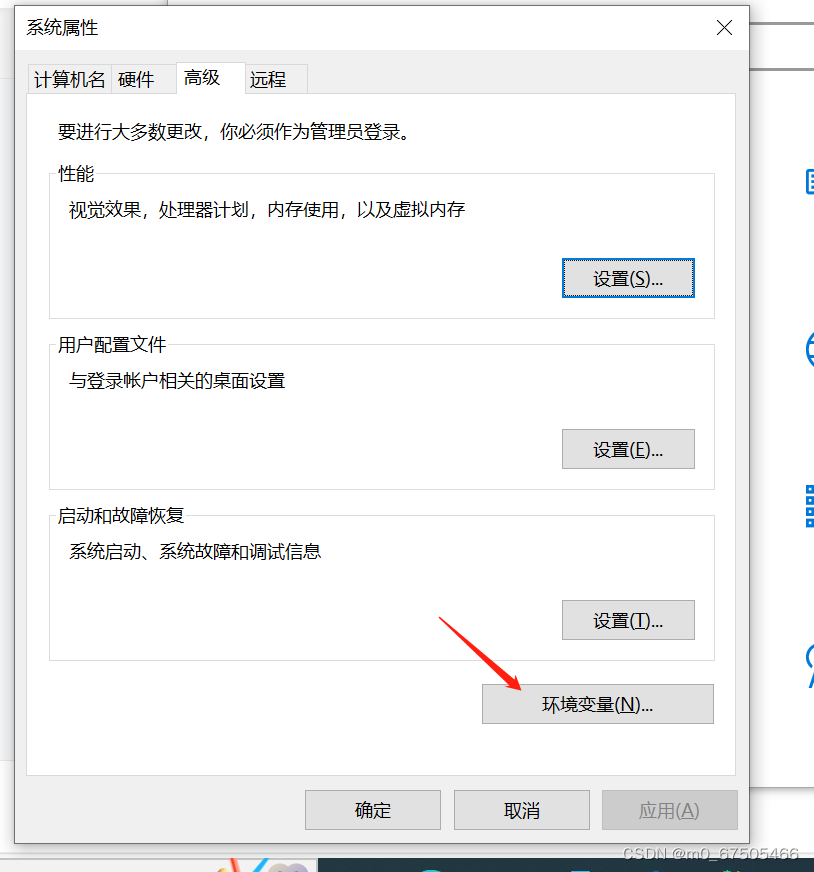Open 性能 settings via 设置(S) button

point(628,278)
